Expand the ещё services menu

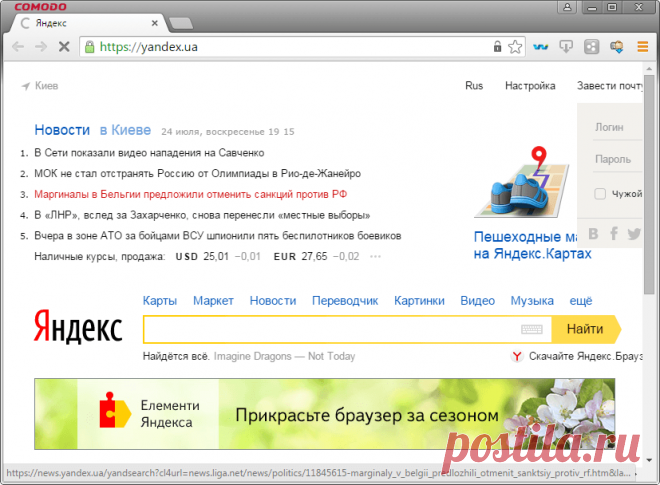tap(581, 301)
